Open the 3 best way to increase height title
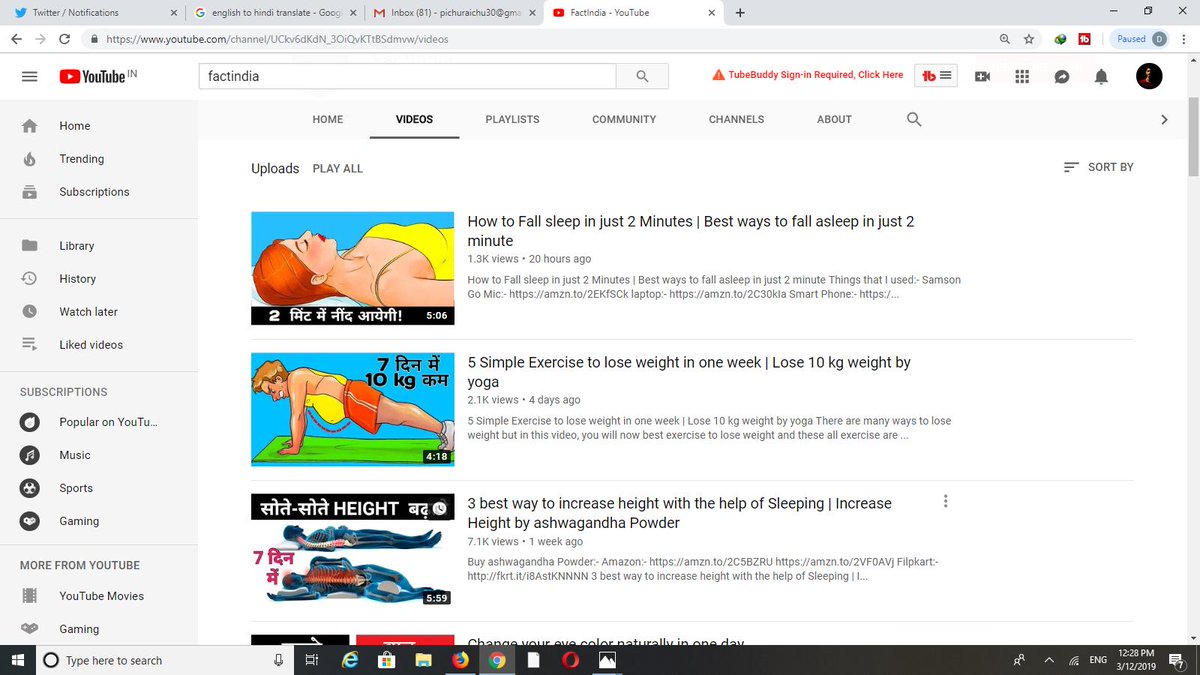The image size is (1200, 675). [x=680, y=513]
